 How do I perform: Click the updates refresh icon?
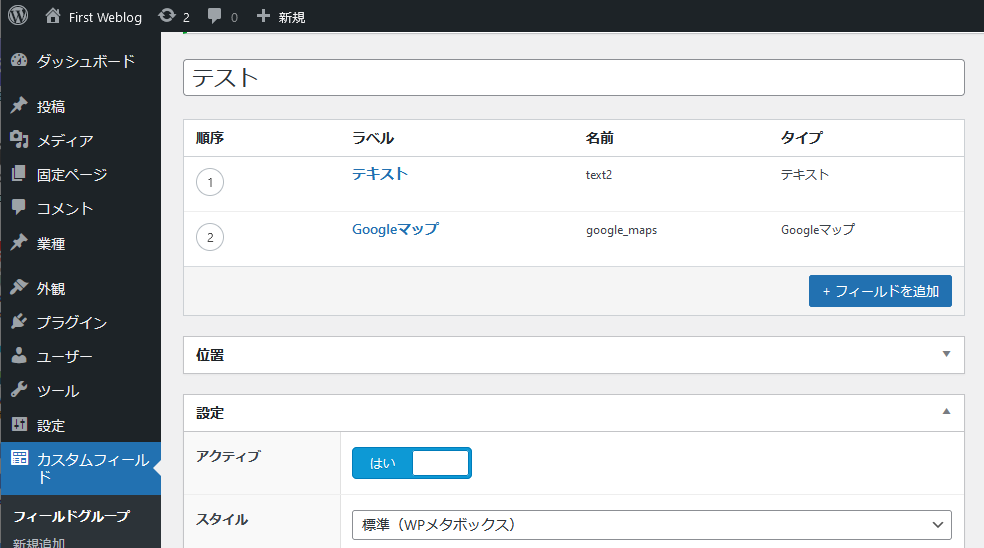[x=167, y=16]
